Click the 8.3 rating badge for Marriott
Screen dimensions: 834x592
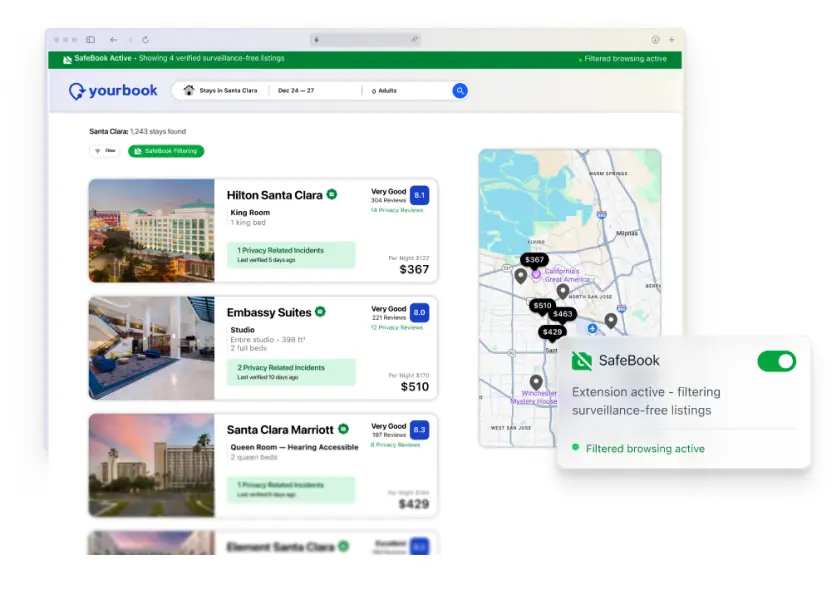tap(420, 430)
